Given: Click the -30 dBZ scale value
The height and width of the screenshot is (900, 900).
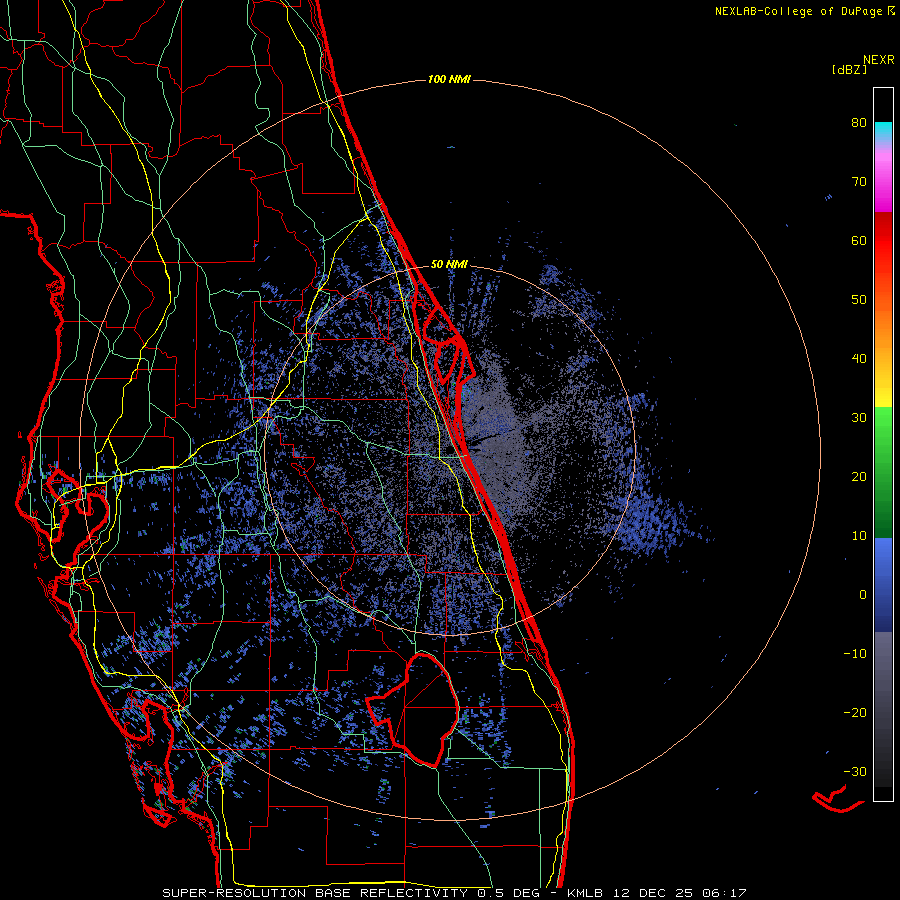Looking at the screenshot, I should (855, 771).
